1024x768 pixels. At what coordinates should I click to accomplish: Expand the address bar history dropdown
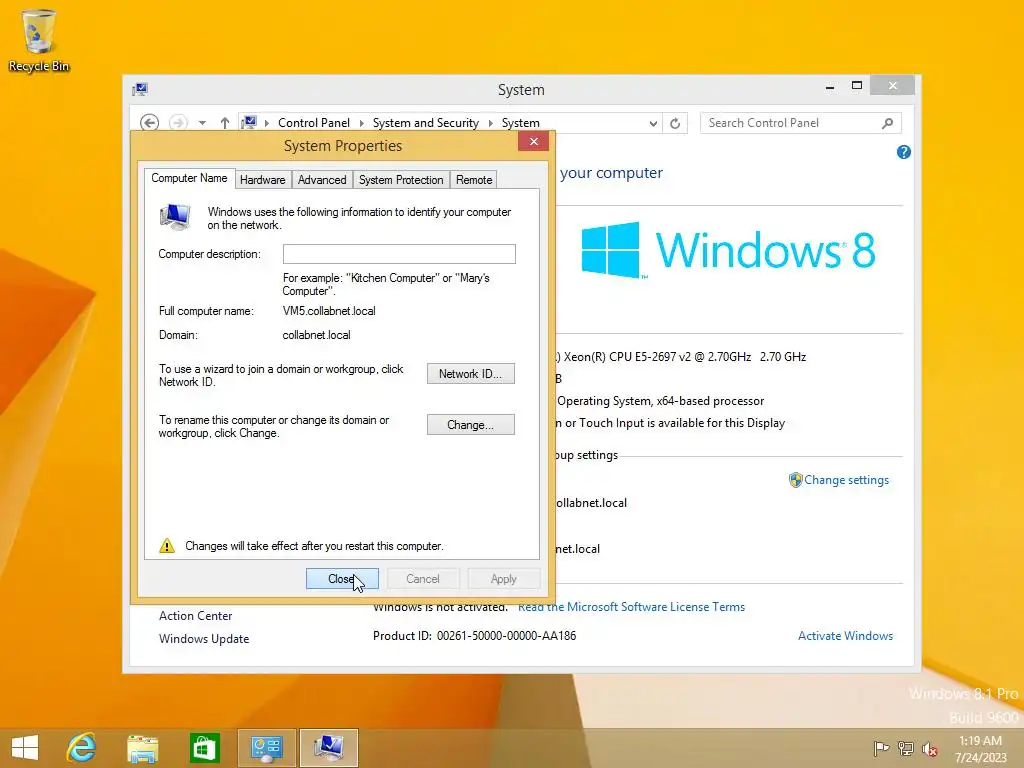click(652, 123)
